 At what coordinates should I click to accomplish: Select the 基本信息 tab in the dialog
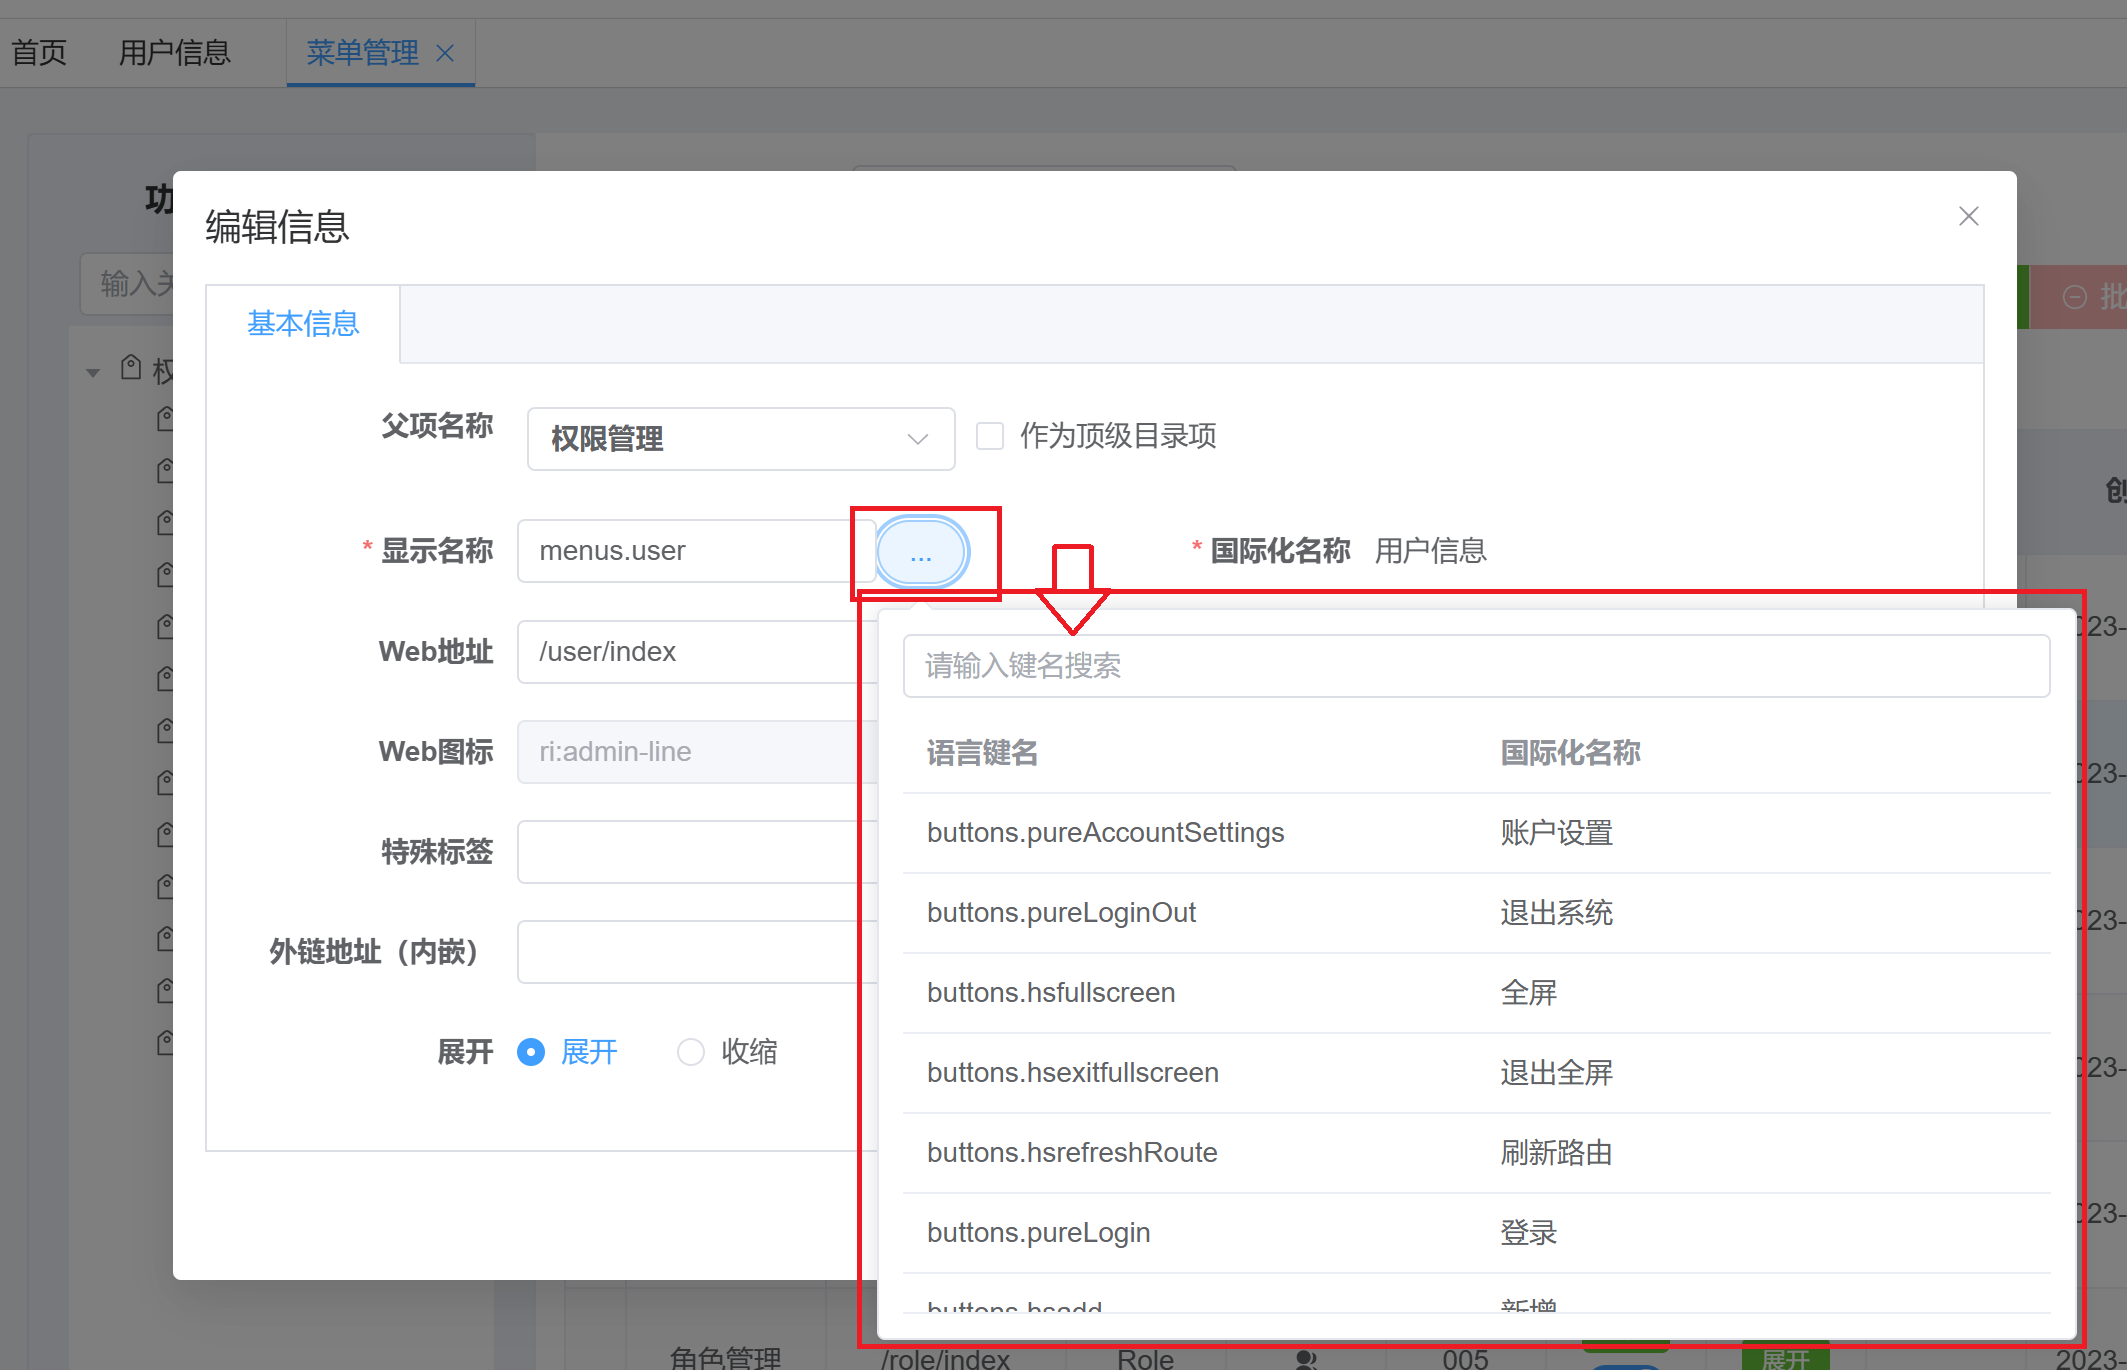303,323
